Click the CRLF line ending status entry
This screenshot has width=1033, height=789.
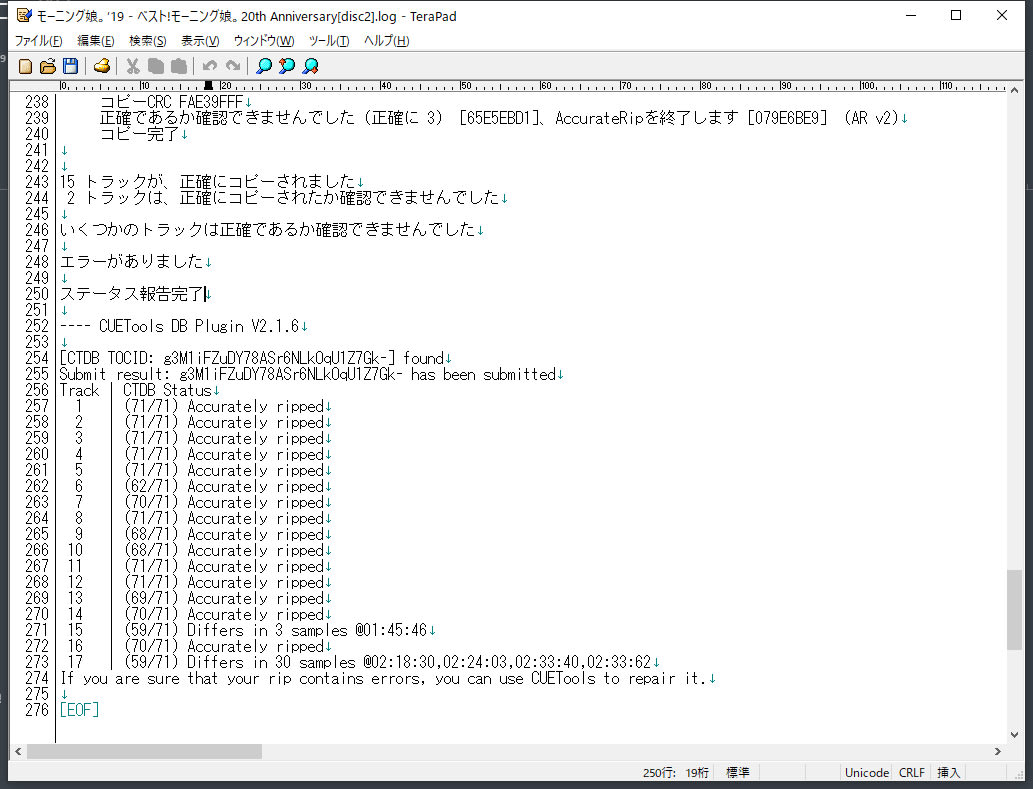click(x=912, y=773)
